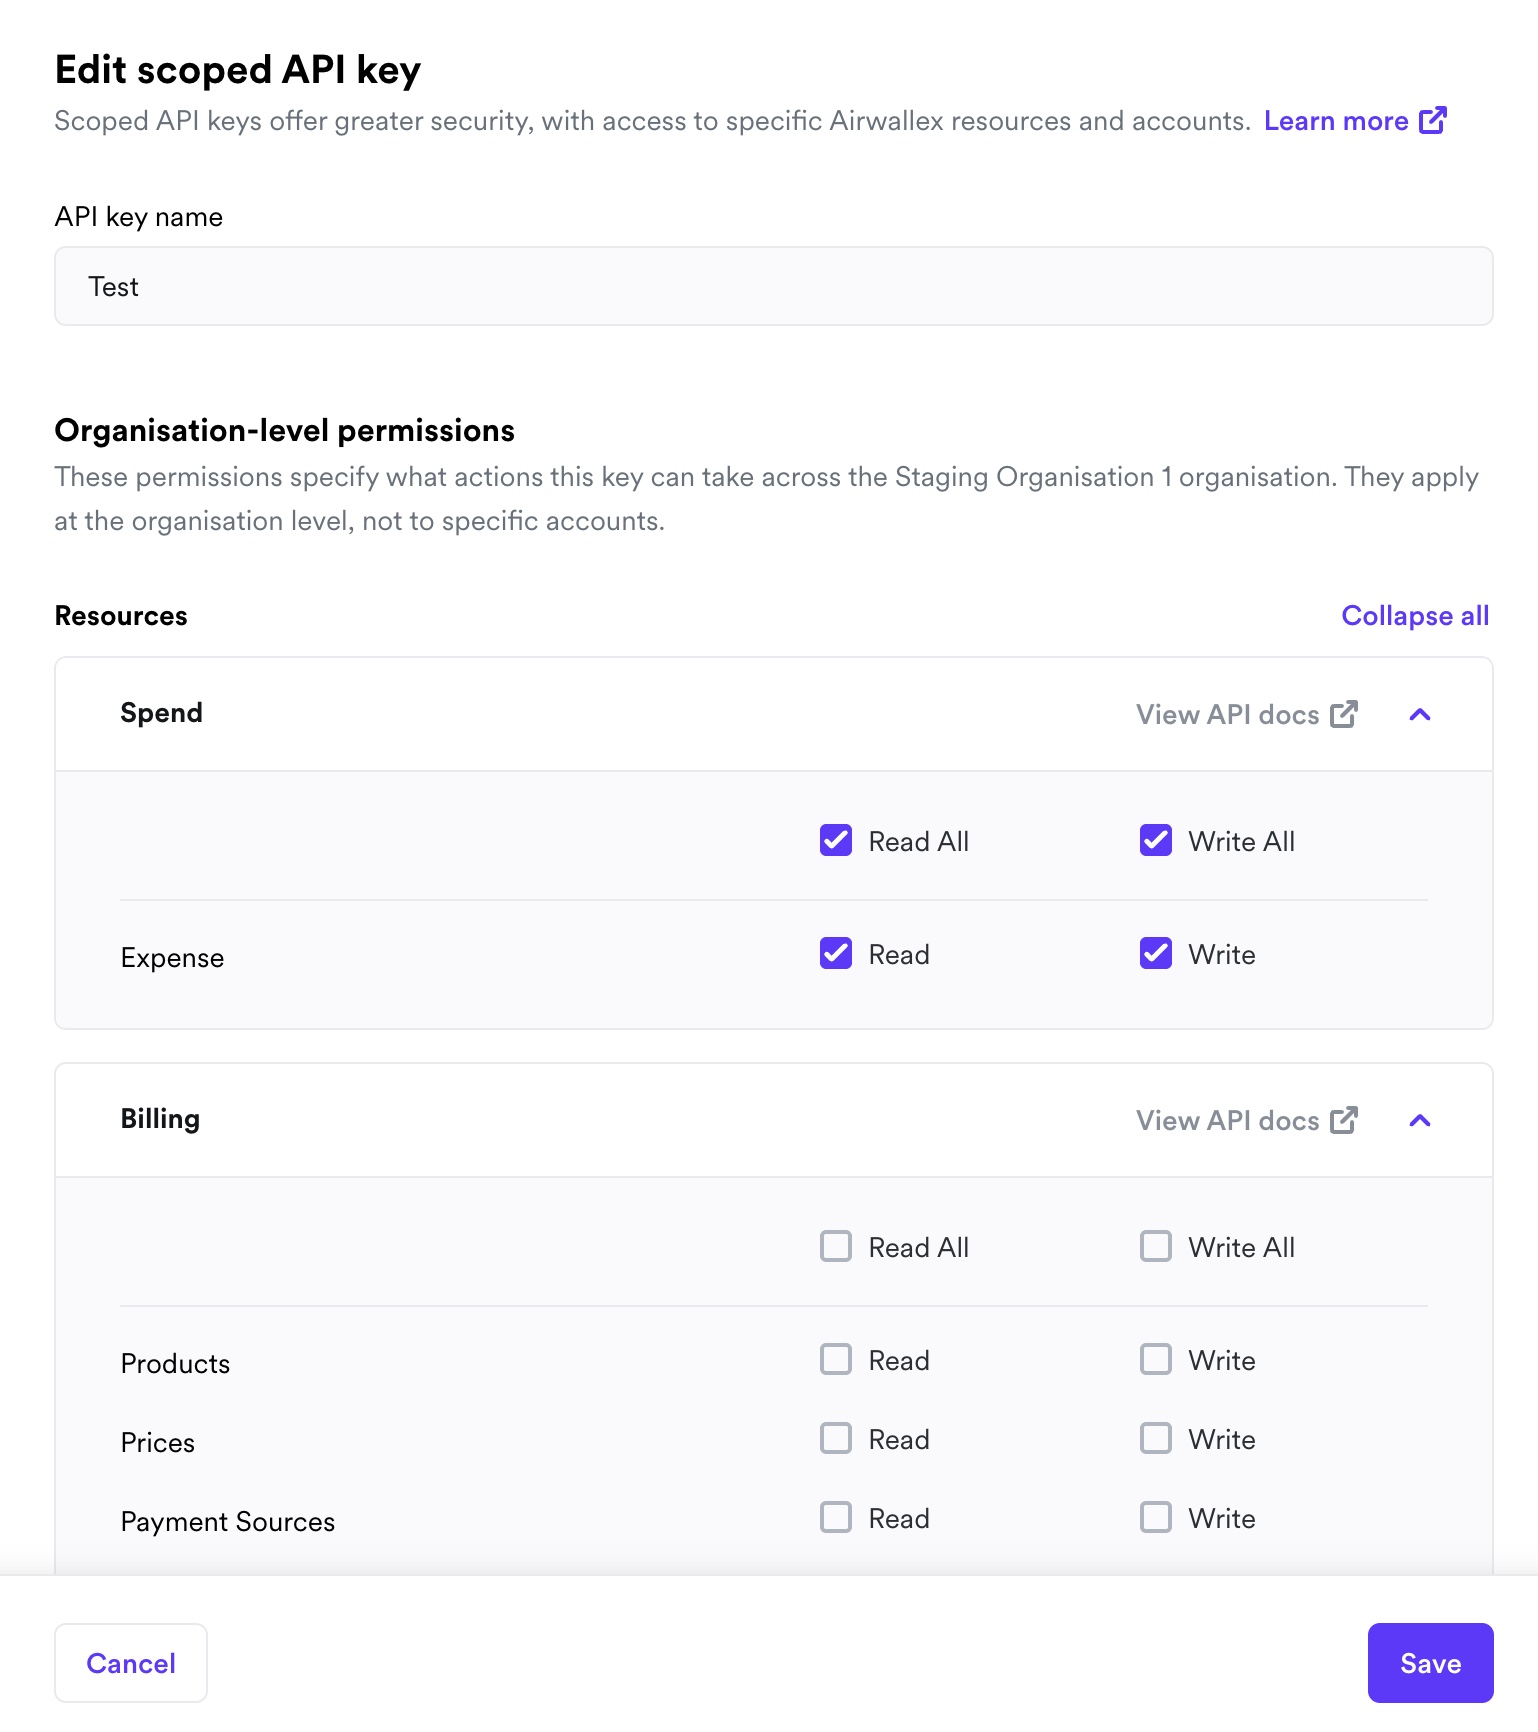This screenshot has width=1538, height=1732.
Task: Open View API docs for Billing
Action: [x=1228, y=1120]
